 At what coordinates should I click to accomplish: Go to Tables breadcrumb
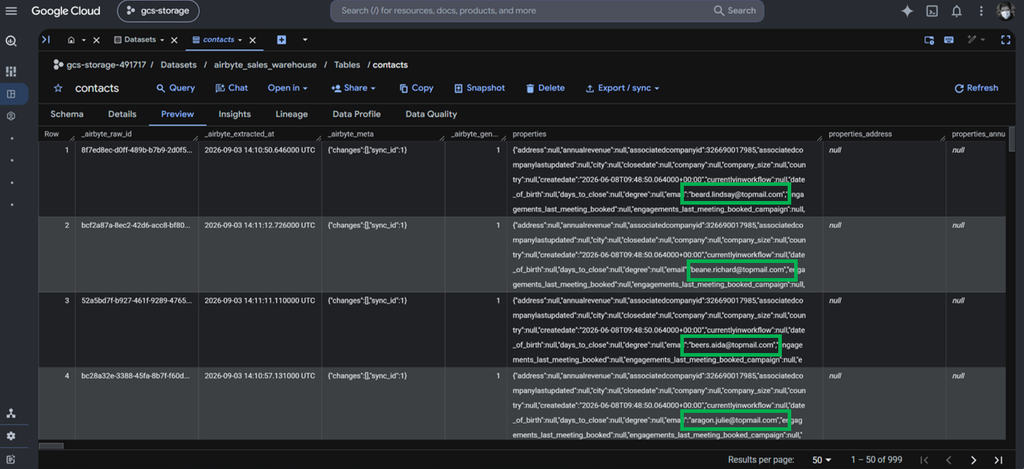coord(347,65)
